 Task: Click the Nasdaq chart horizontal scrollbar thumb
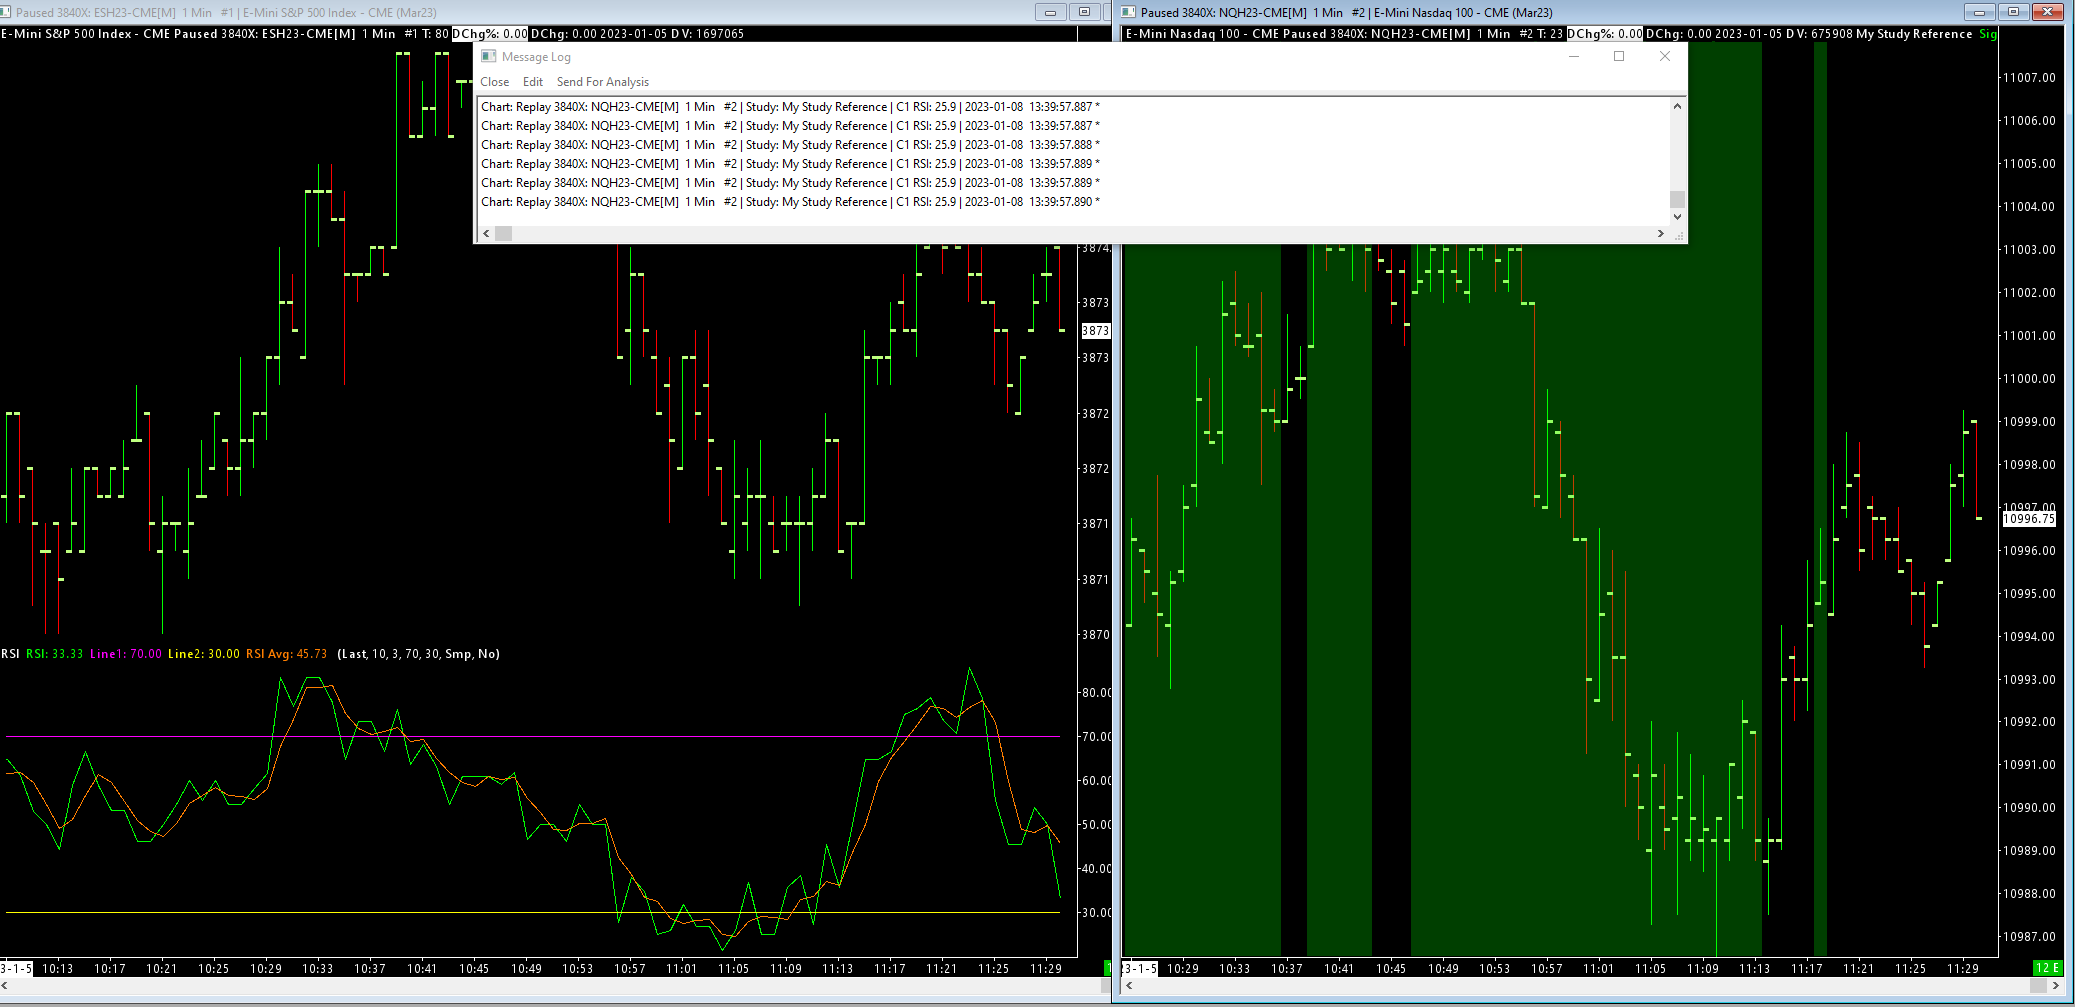tap(2038, 986)
